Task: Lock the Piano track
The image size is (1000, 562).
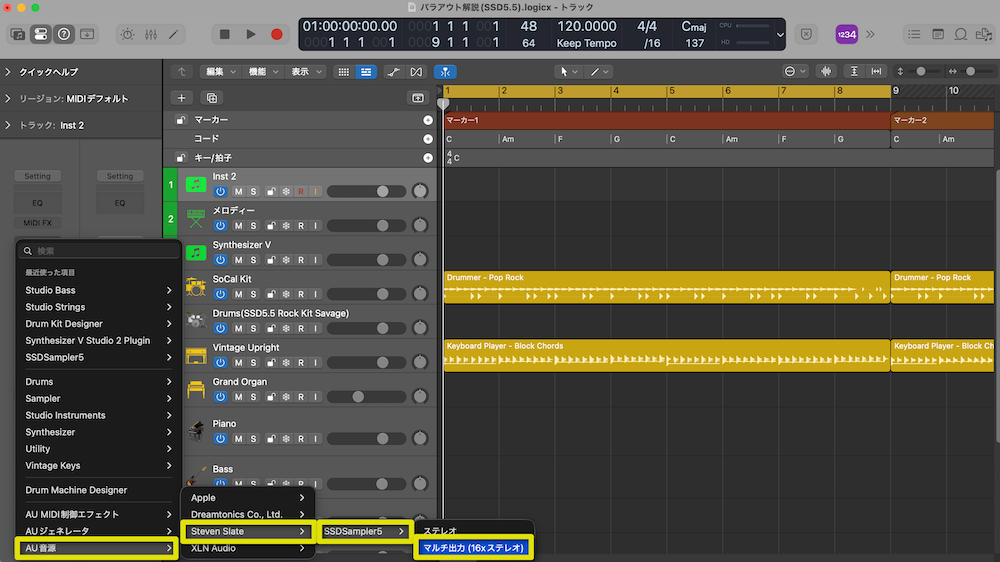Action: 271,439
